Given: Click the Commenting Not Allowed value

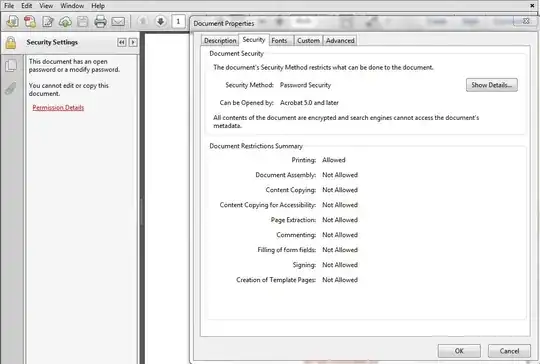Looking at the screenshot, I should click(340, 235).
